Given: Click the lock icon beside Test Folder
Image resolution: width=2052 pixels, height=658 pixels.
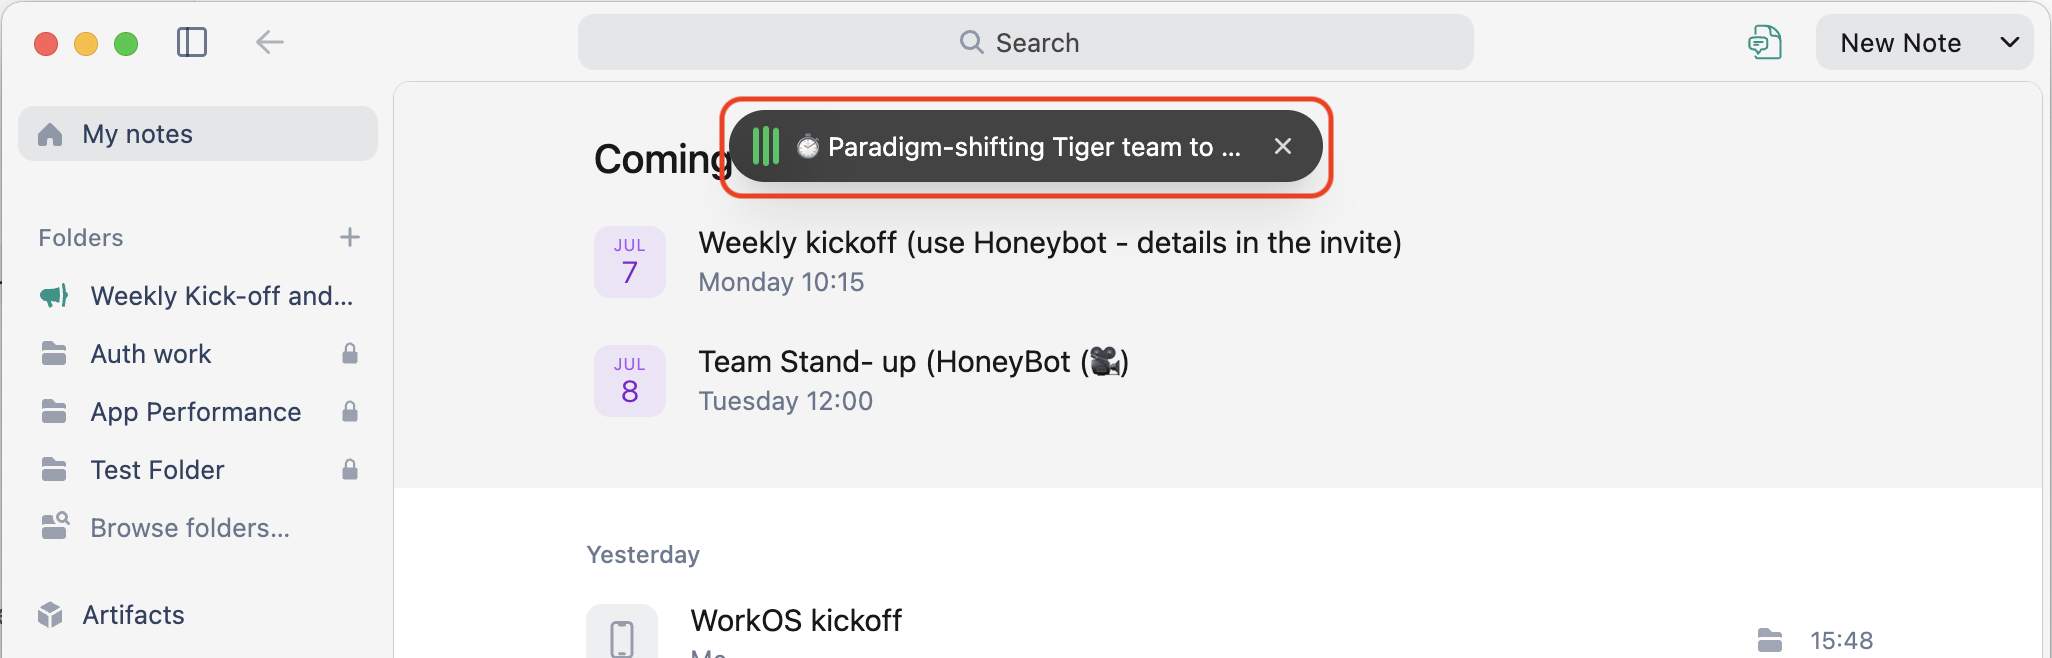Looking at the screenshot, I should (350, 470).
